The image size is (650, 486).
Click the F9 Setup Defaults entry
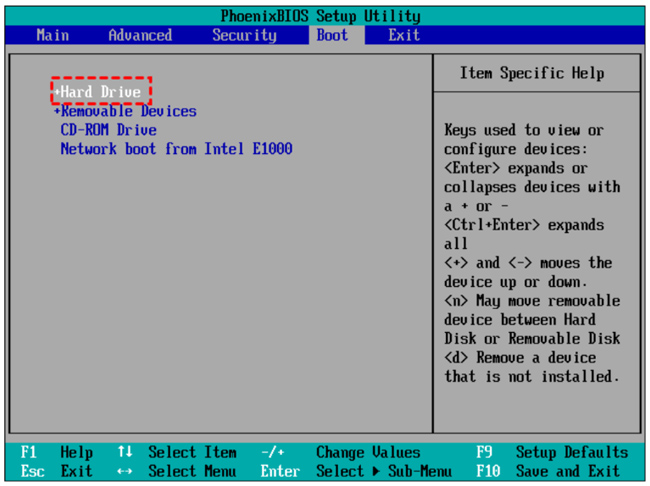pos(552,452)
